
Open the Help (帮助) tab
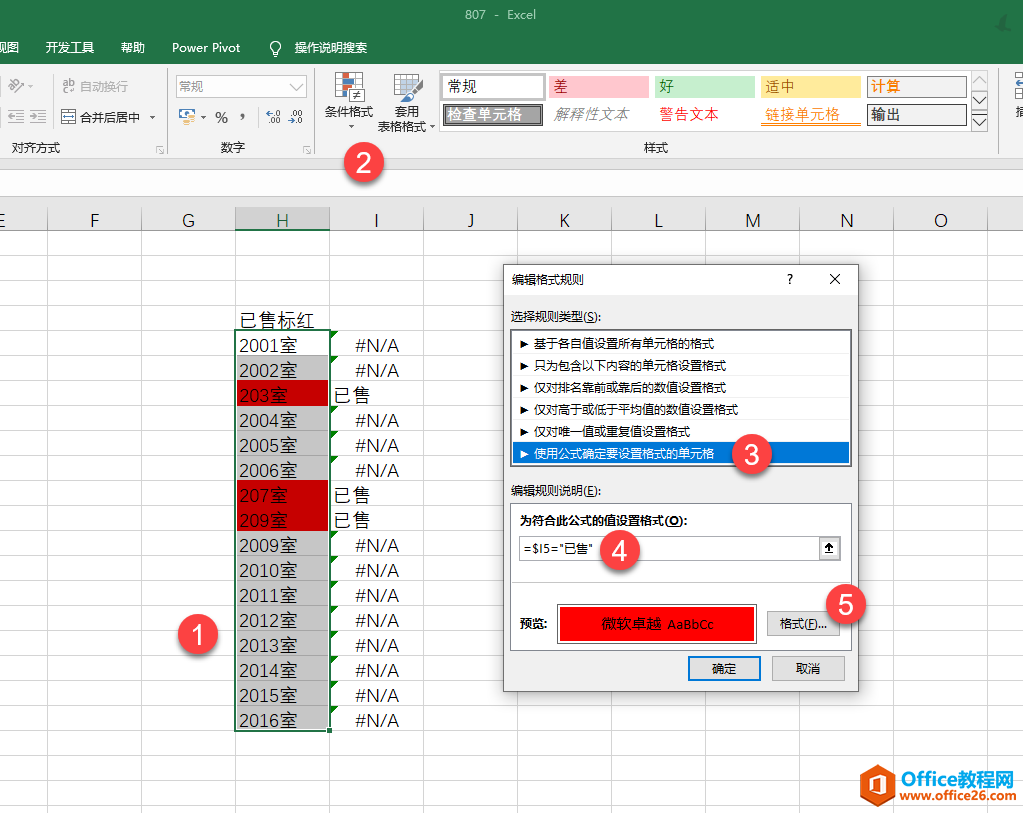point(132,48)
